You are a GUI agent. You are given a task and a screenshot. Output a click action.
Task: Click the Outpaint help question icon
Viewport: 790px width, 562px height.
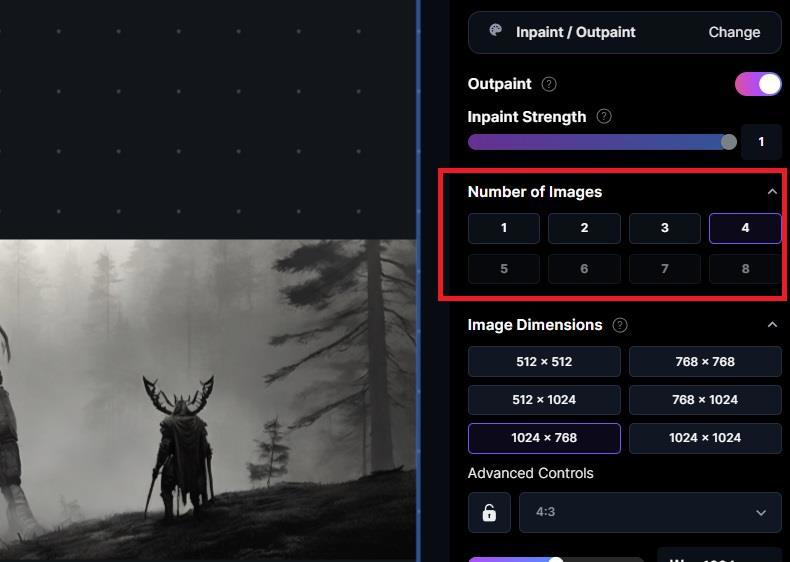[x=549, y=84]
